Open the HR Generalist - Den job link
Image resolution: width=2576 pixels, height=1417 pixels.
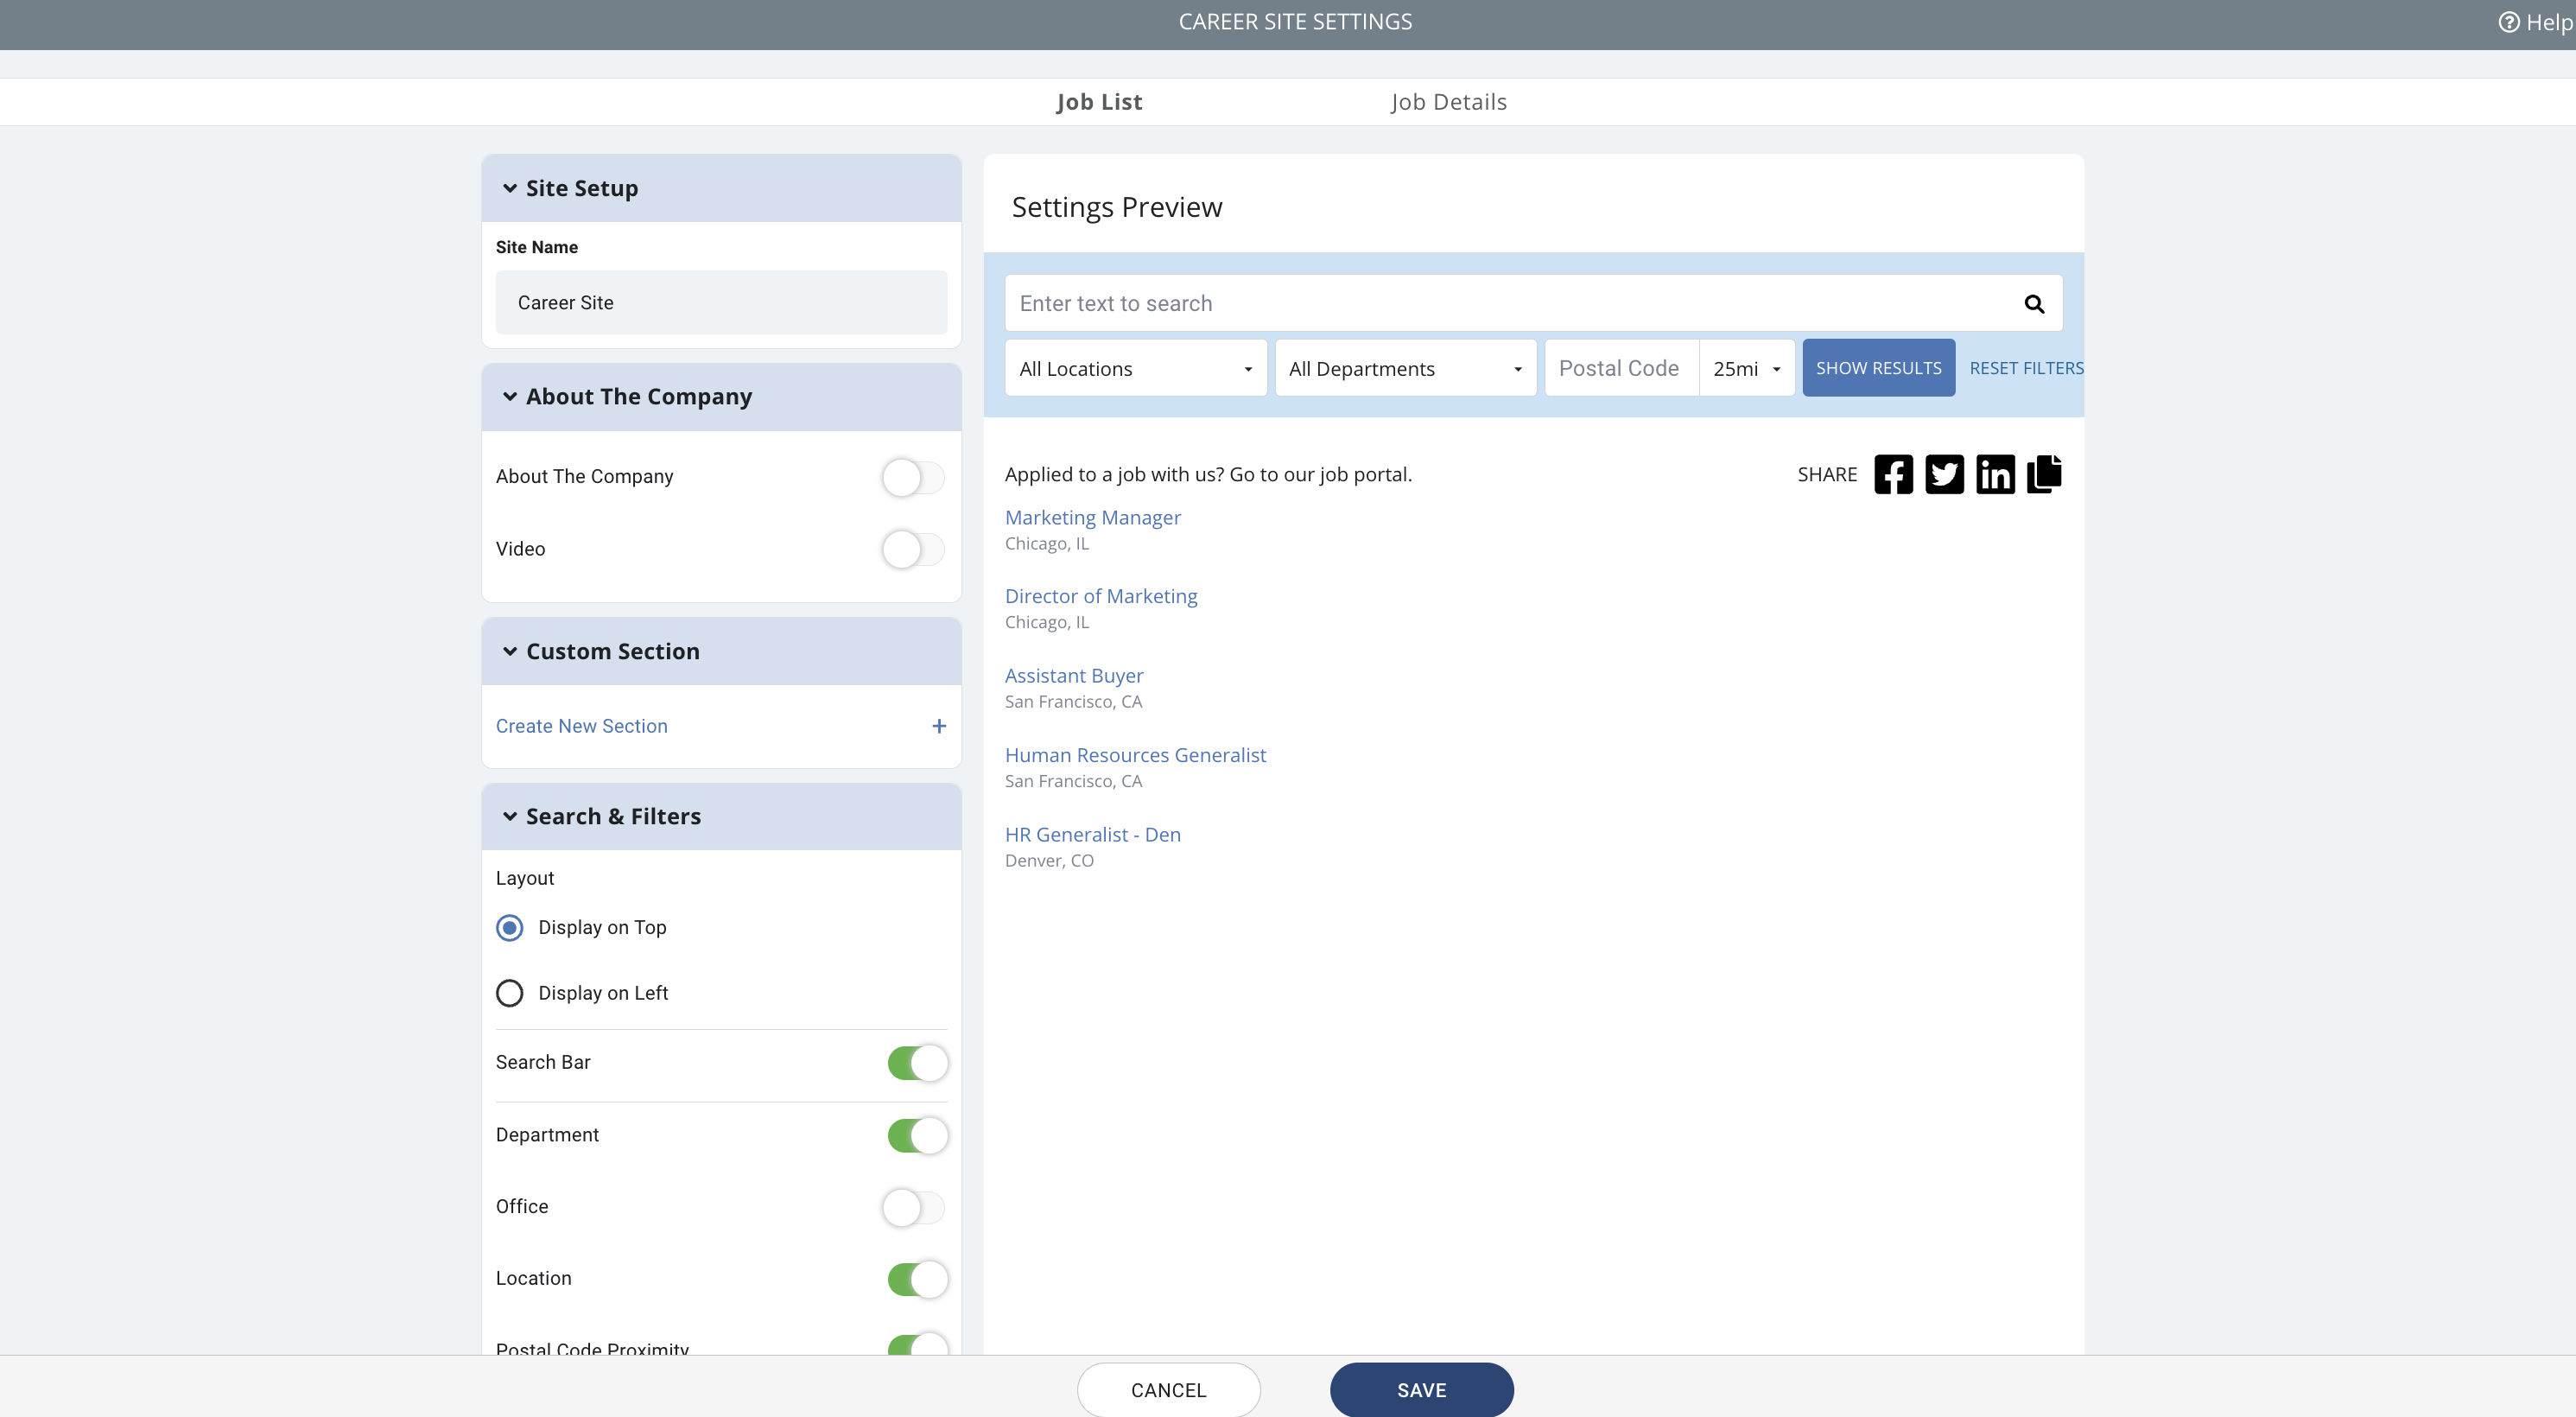coord(1092,835)
